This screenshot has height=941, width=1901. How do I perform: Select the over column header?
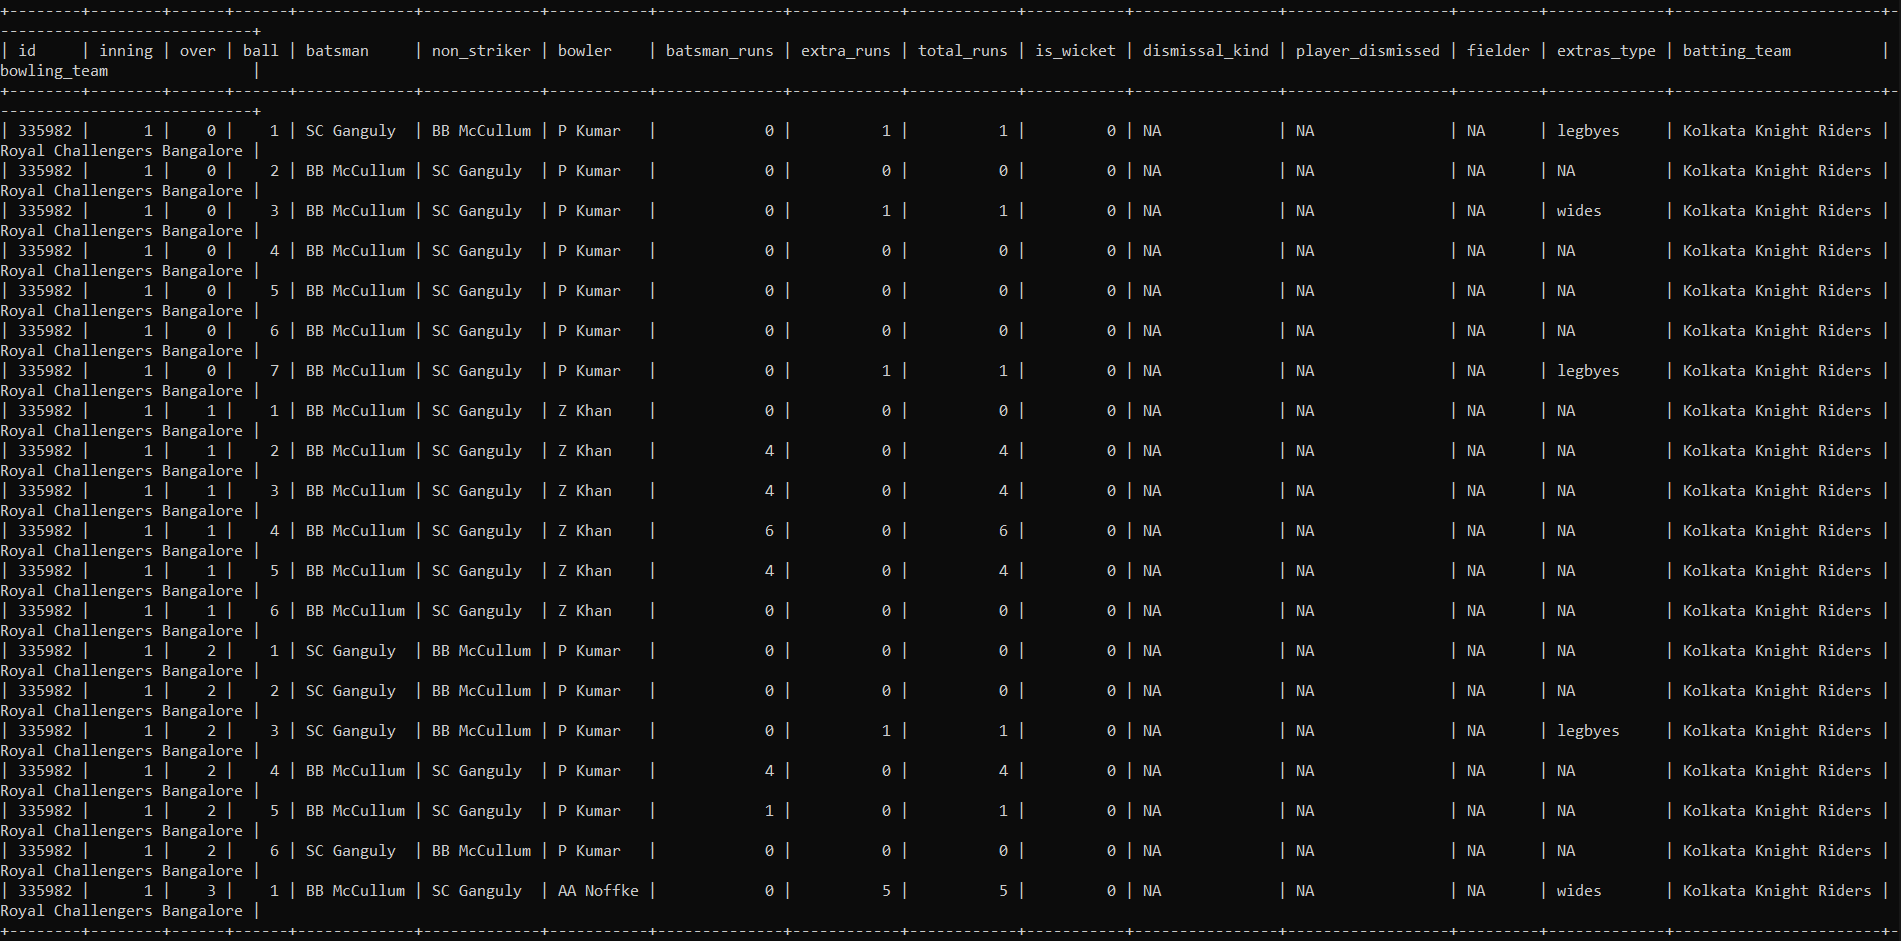pos(197,50)
